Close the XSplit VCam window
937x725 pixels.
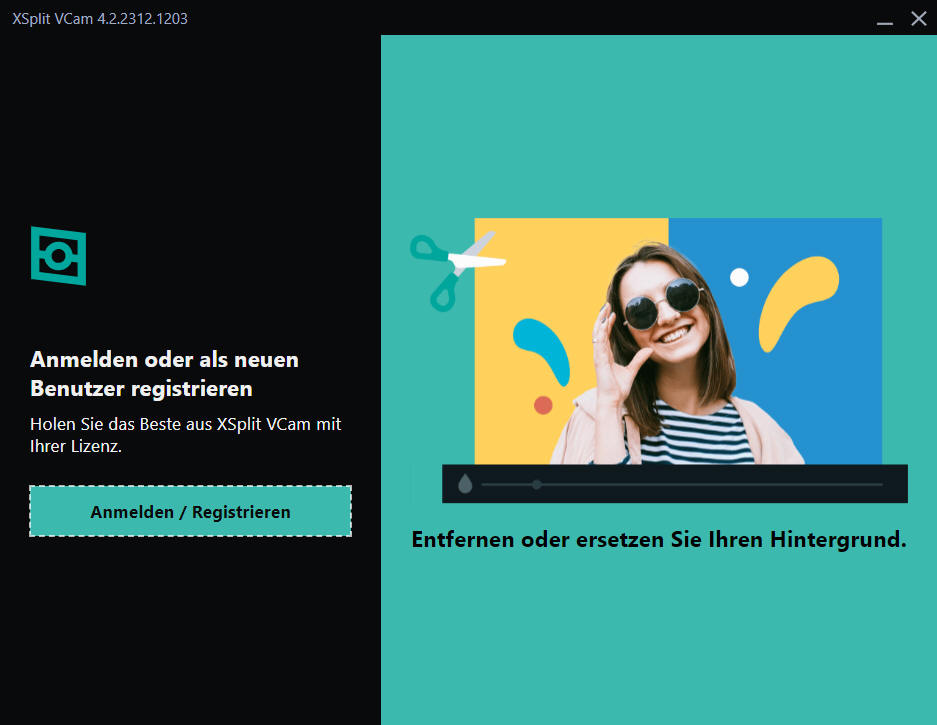918,19
